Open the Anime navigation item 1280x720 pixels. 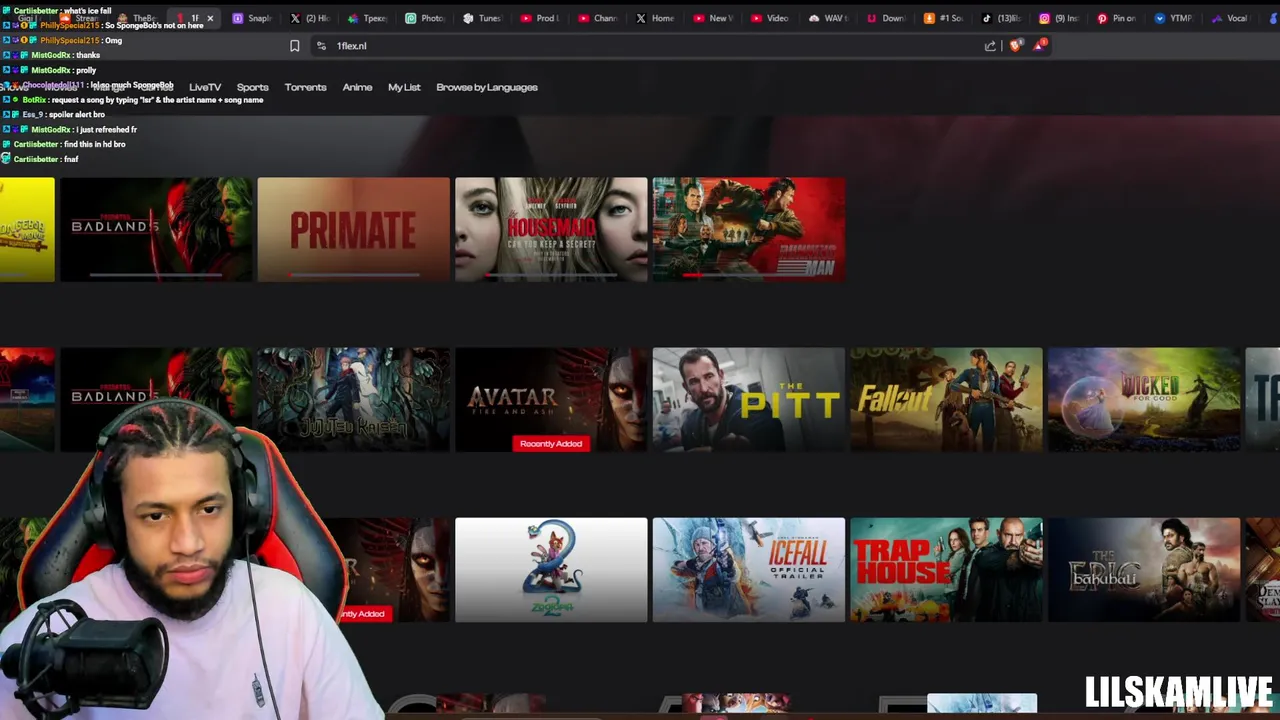coord(357,87)
